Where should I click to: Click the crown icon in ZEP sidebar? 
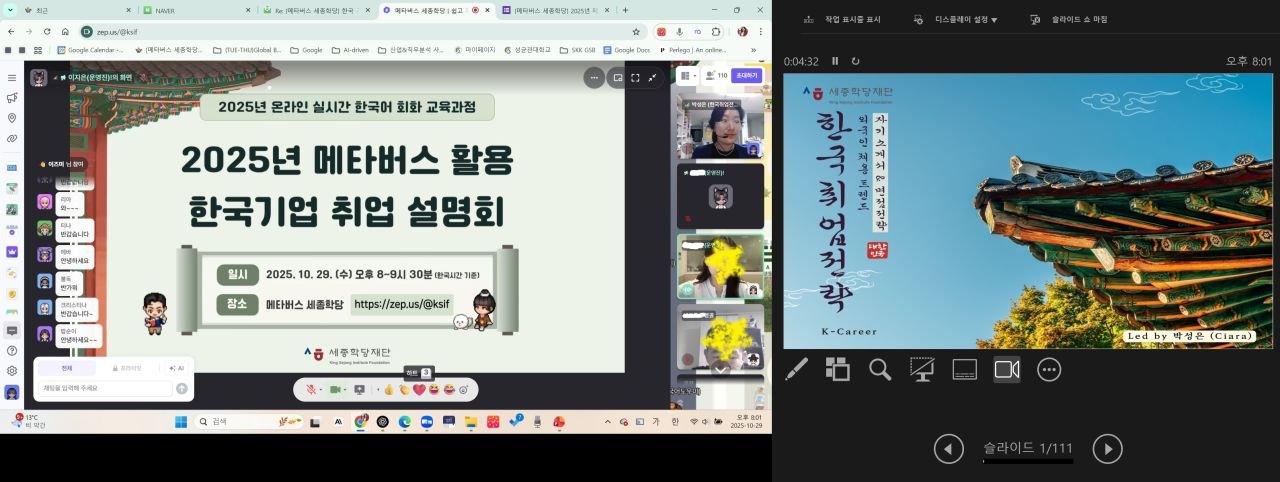click(x=12, y=252)
